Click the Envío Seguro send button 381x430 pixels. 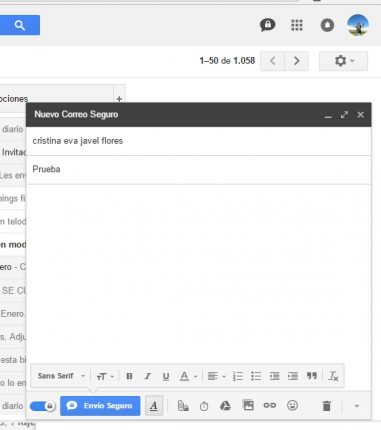pos(100,406)
